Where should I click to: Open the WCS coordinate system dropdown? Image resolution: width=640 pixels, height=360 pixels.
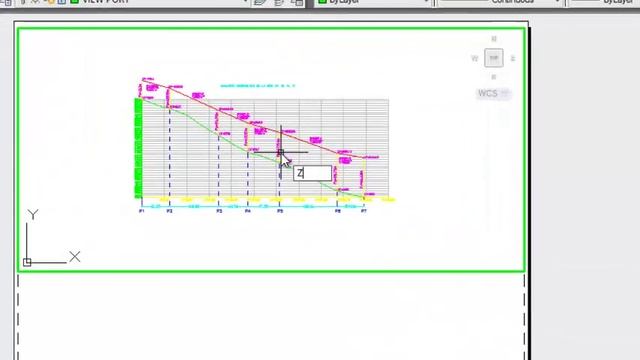point(493,93)
